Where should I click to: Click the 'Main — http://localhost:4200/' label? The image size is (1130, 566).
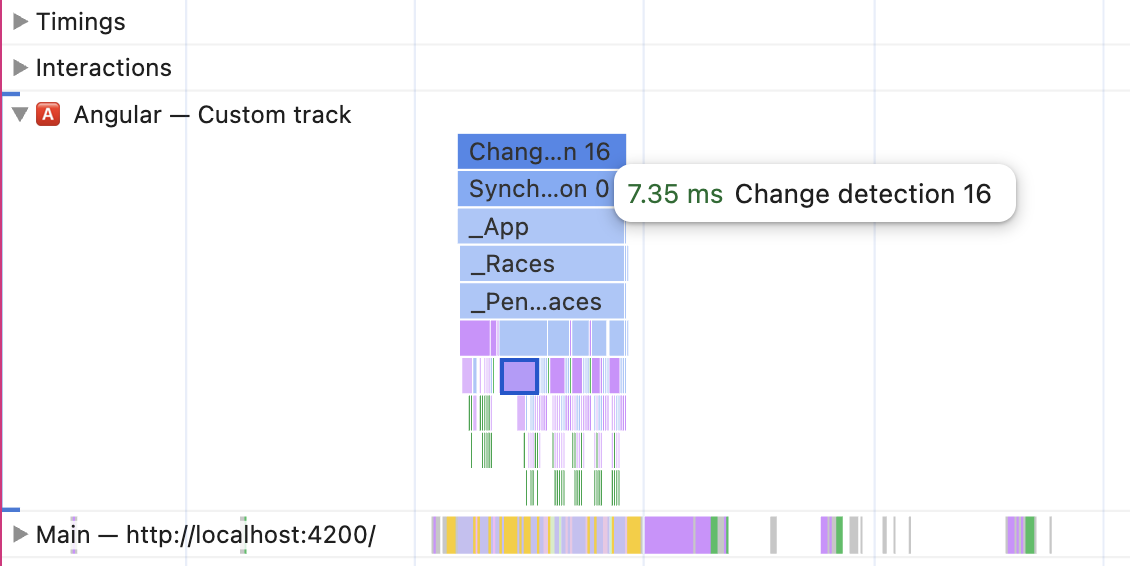(x=205, y=535)
